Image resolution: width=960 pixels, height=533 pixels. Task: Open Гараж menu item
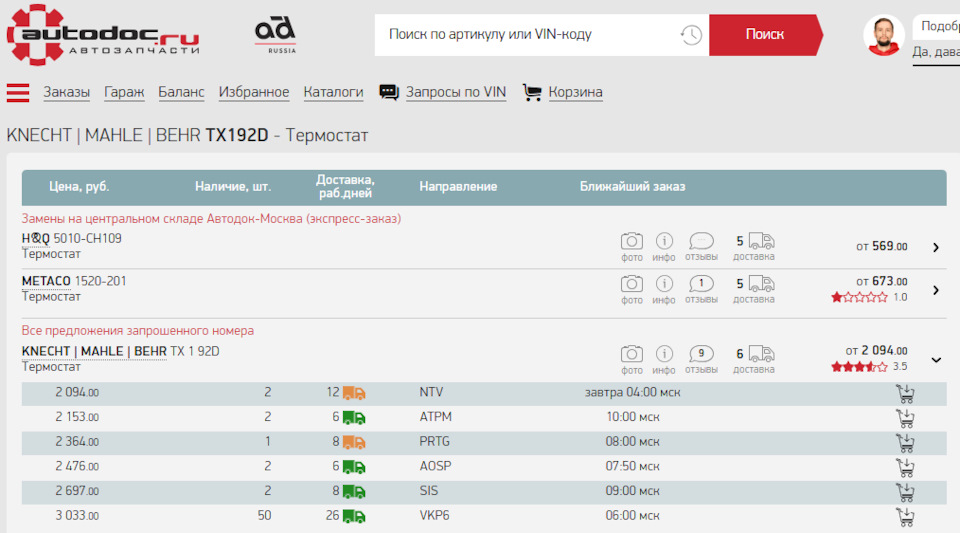pos(124,92)
